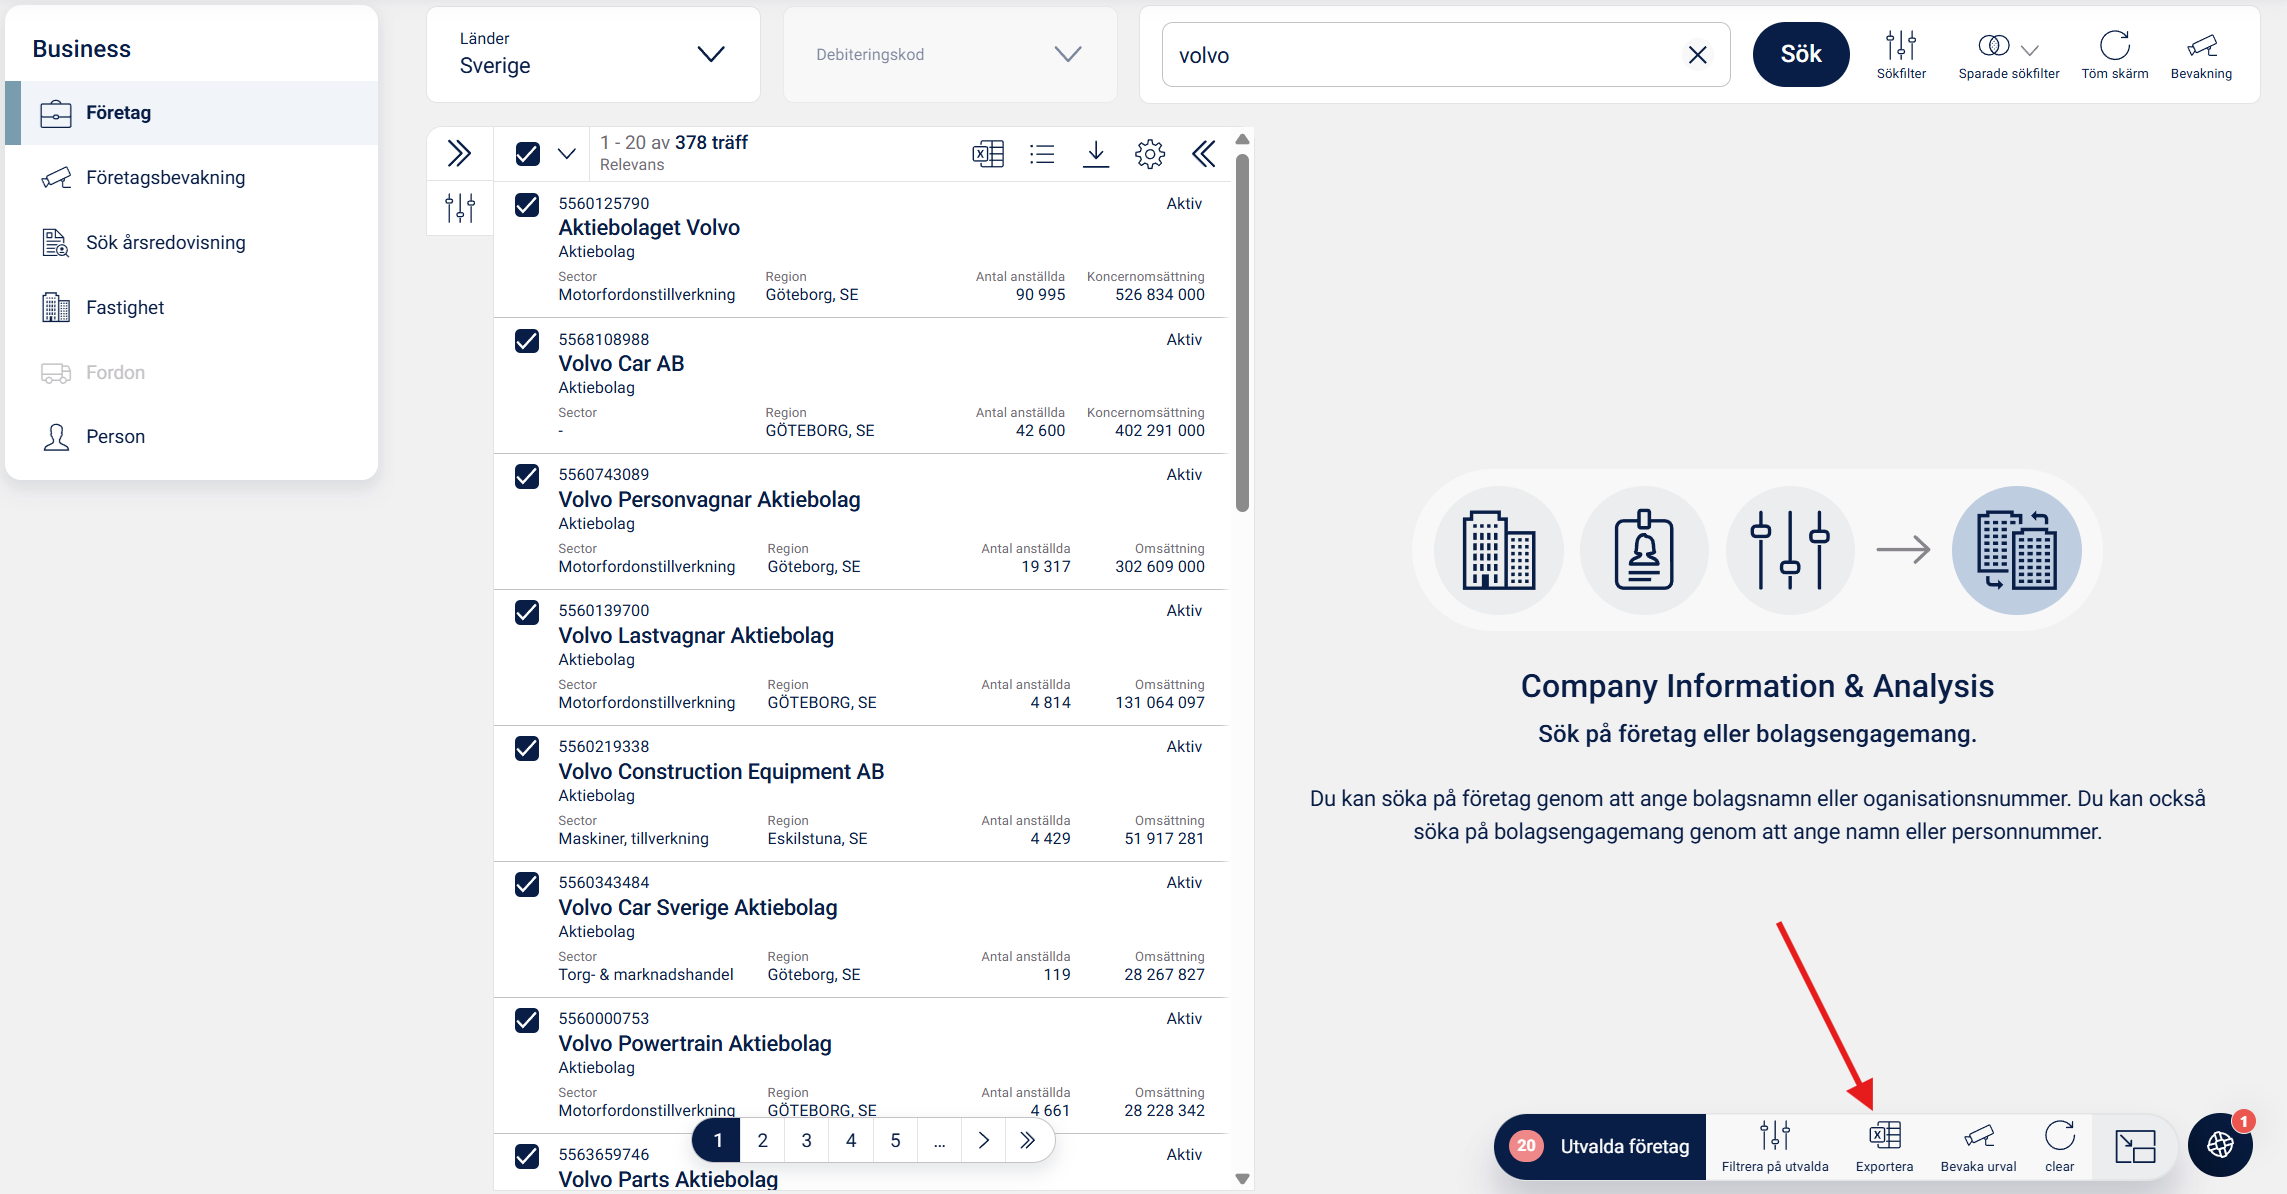Click the Töm skärm refresh icon
This screenshot has width=2287, height=1194.
2114,46
